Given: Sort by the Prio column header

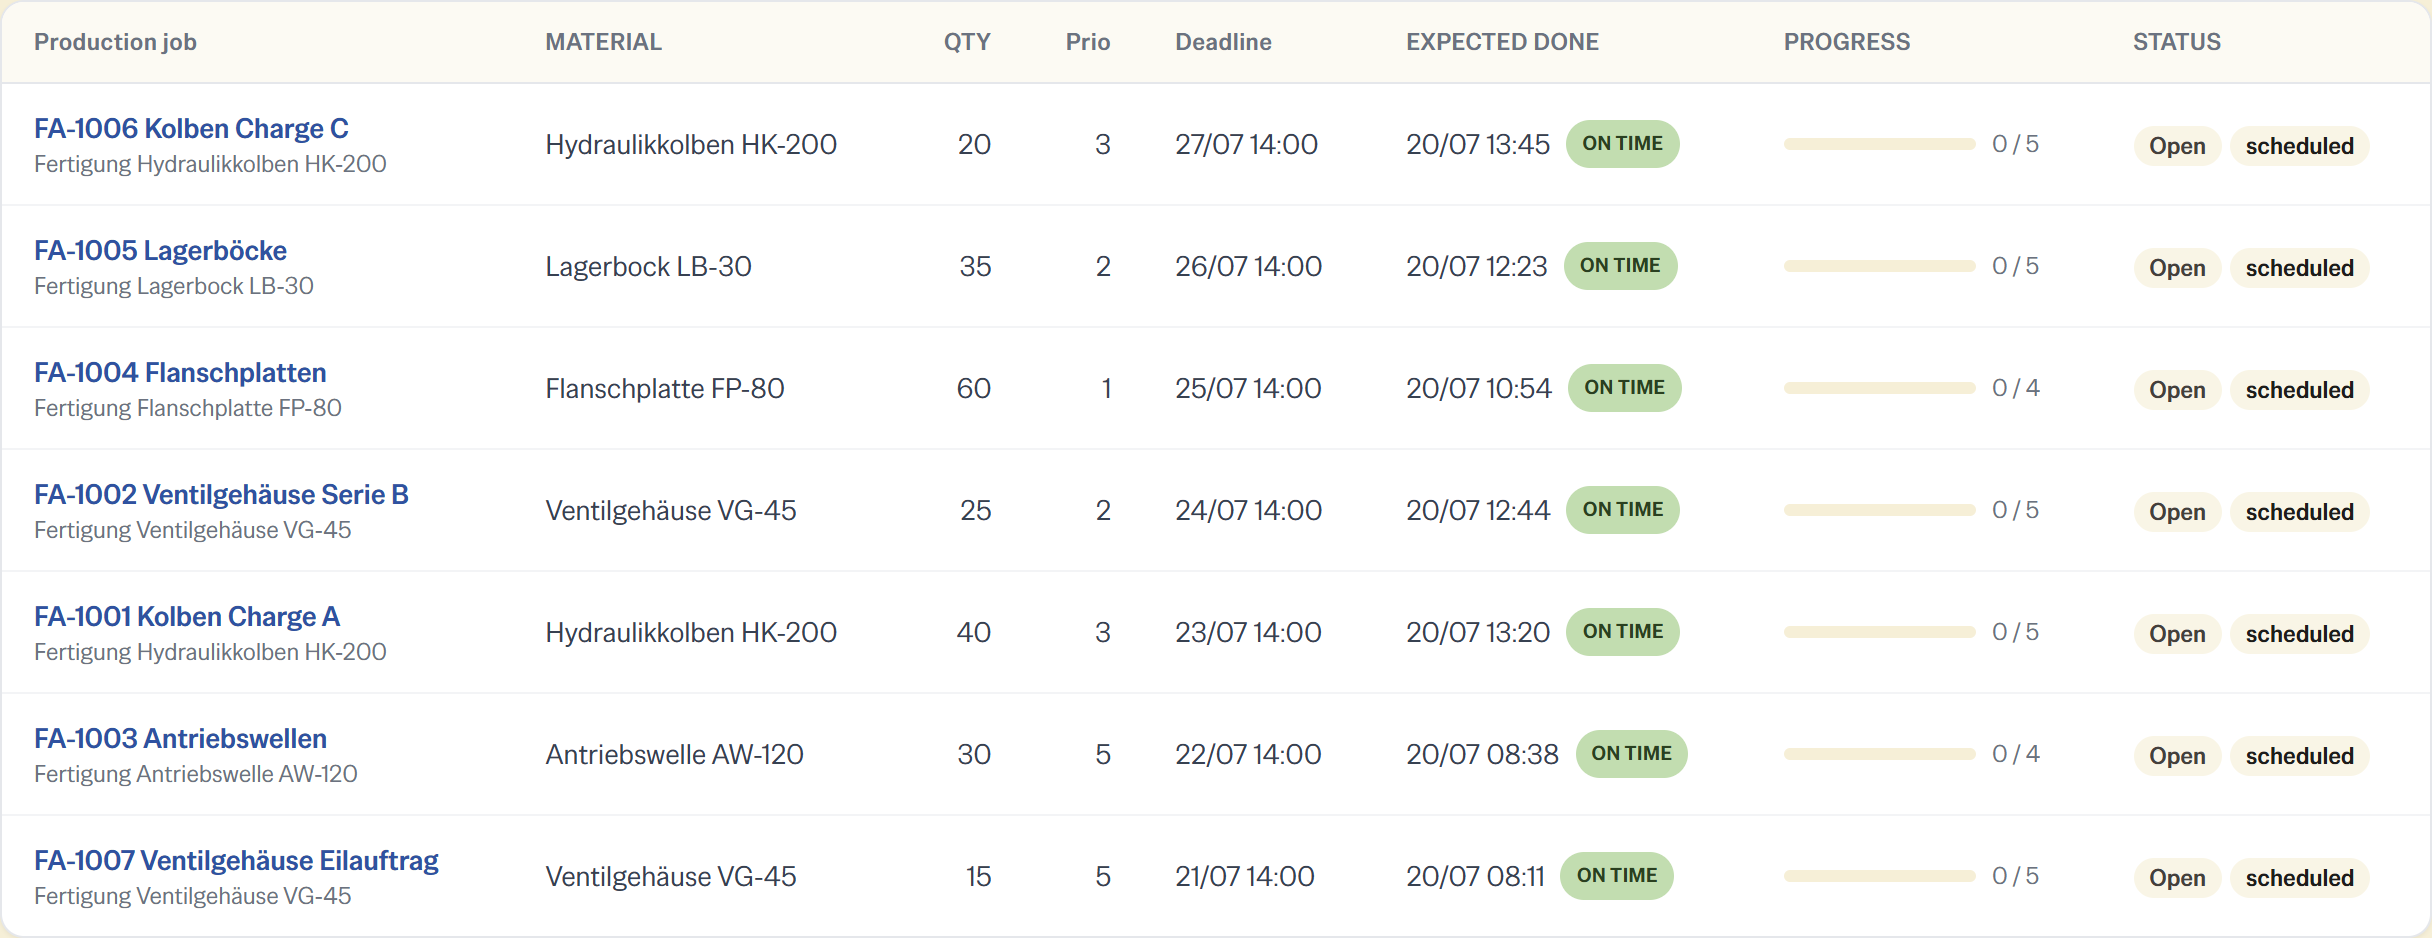Looking at the screenshot, I should 1088,42.
